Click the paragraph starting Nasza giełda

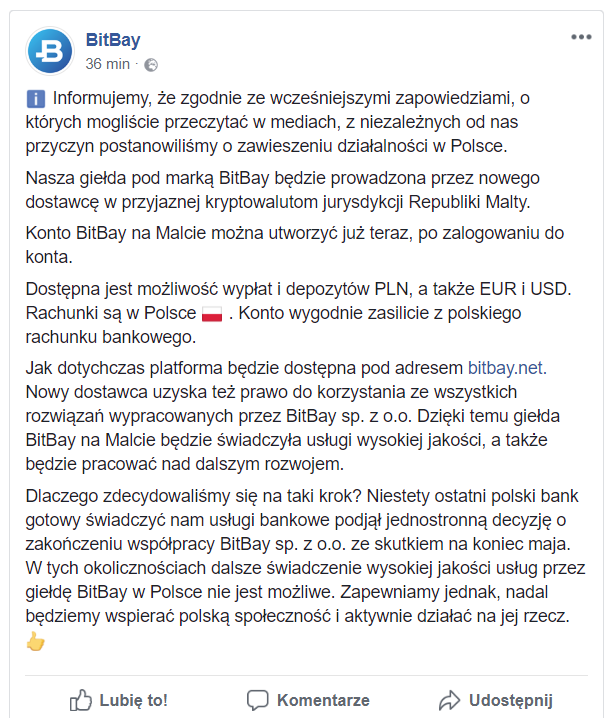click(283, 190)
